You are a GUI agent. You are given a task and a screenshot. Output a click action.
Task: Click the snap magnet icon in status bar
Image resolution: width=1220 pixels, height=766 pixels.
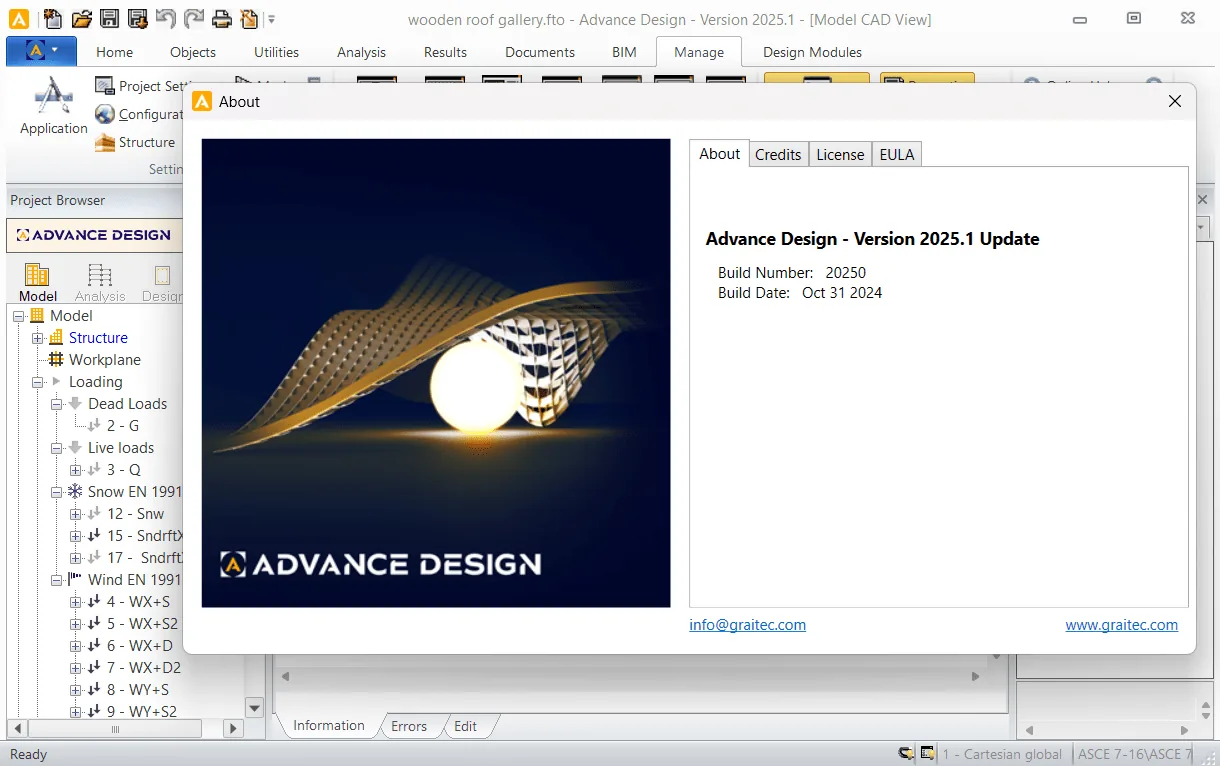(906, 754)
